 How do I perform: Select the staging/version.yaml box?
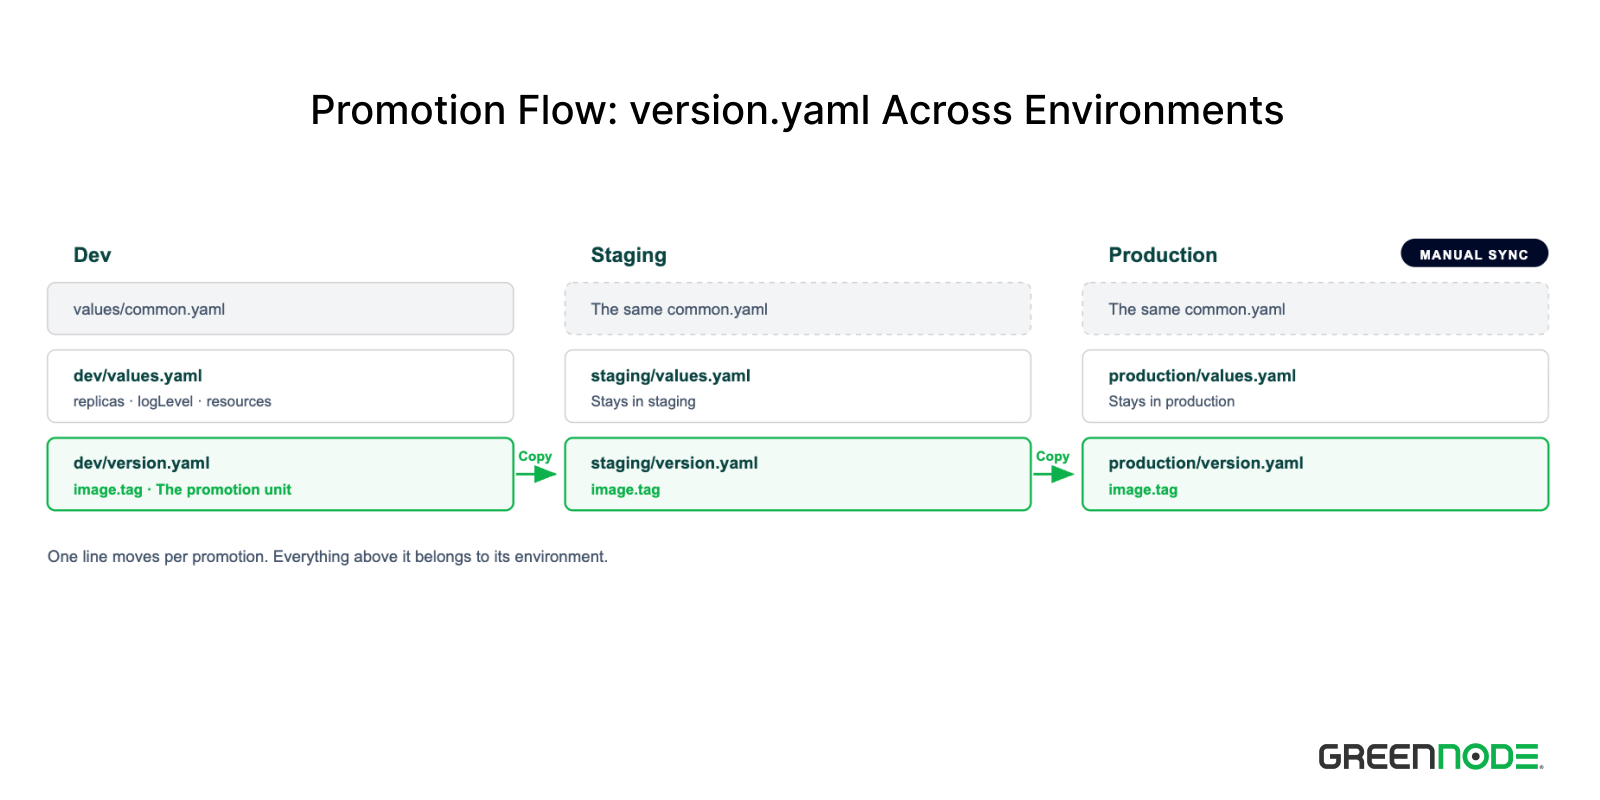point(798,474)
